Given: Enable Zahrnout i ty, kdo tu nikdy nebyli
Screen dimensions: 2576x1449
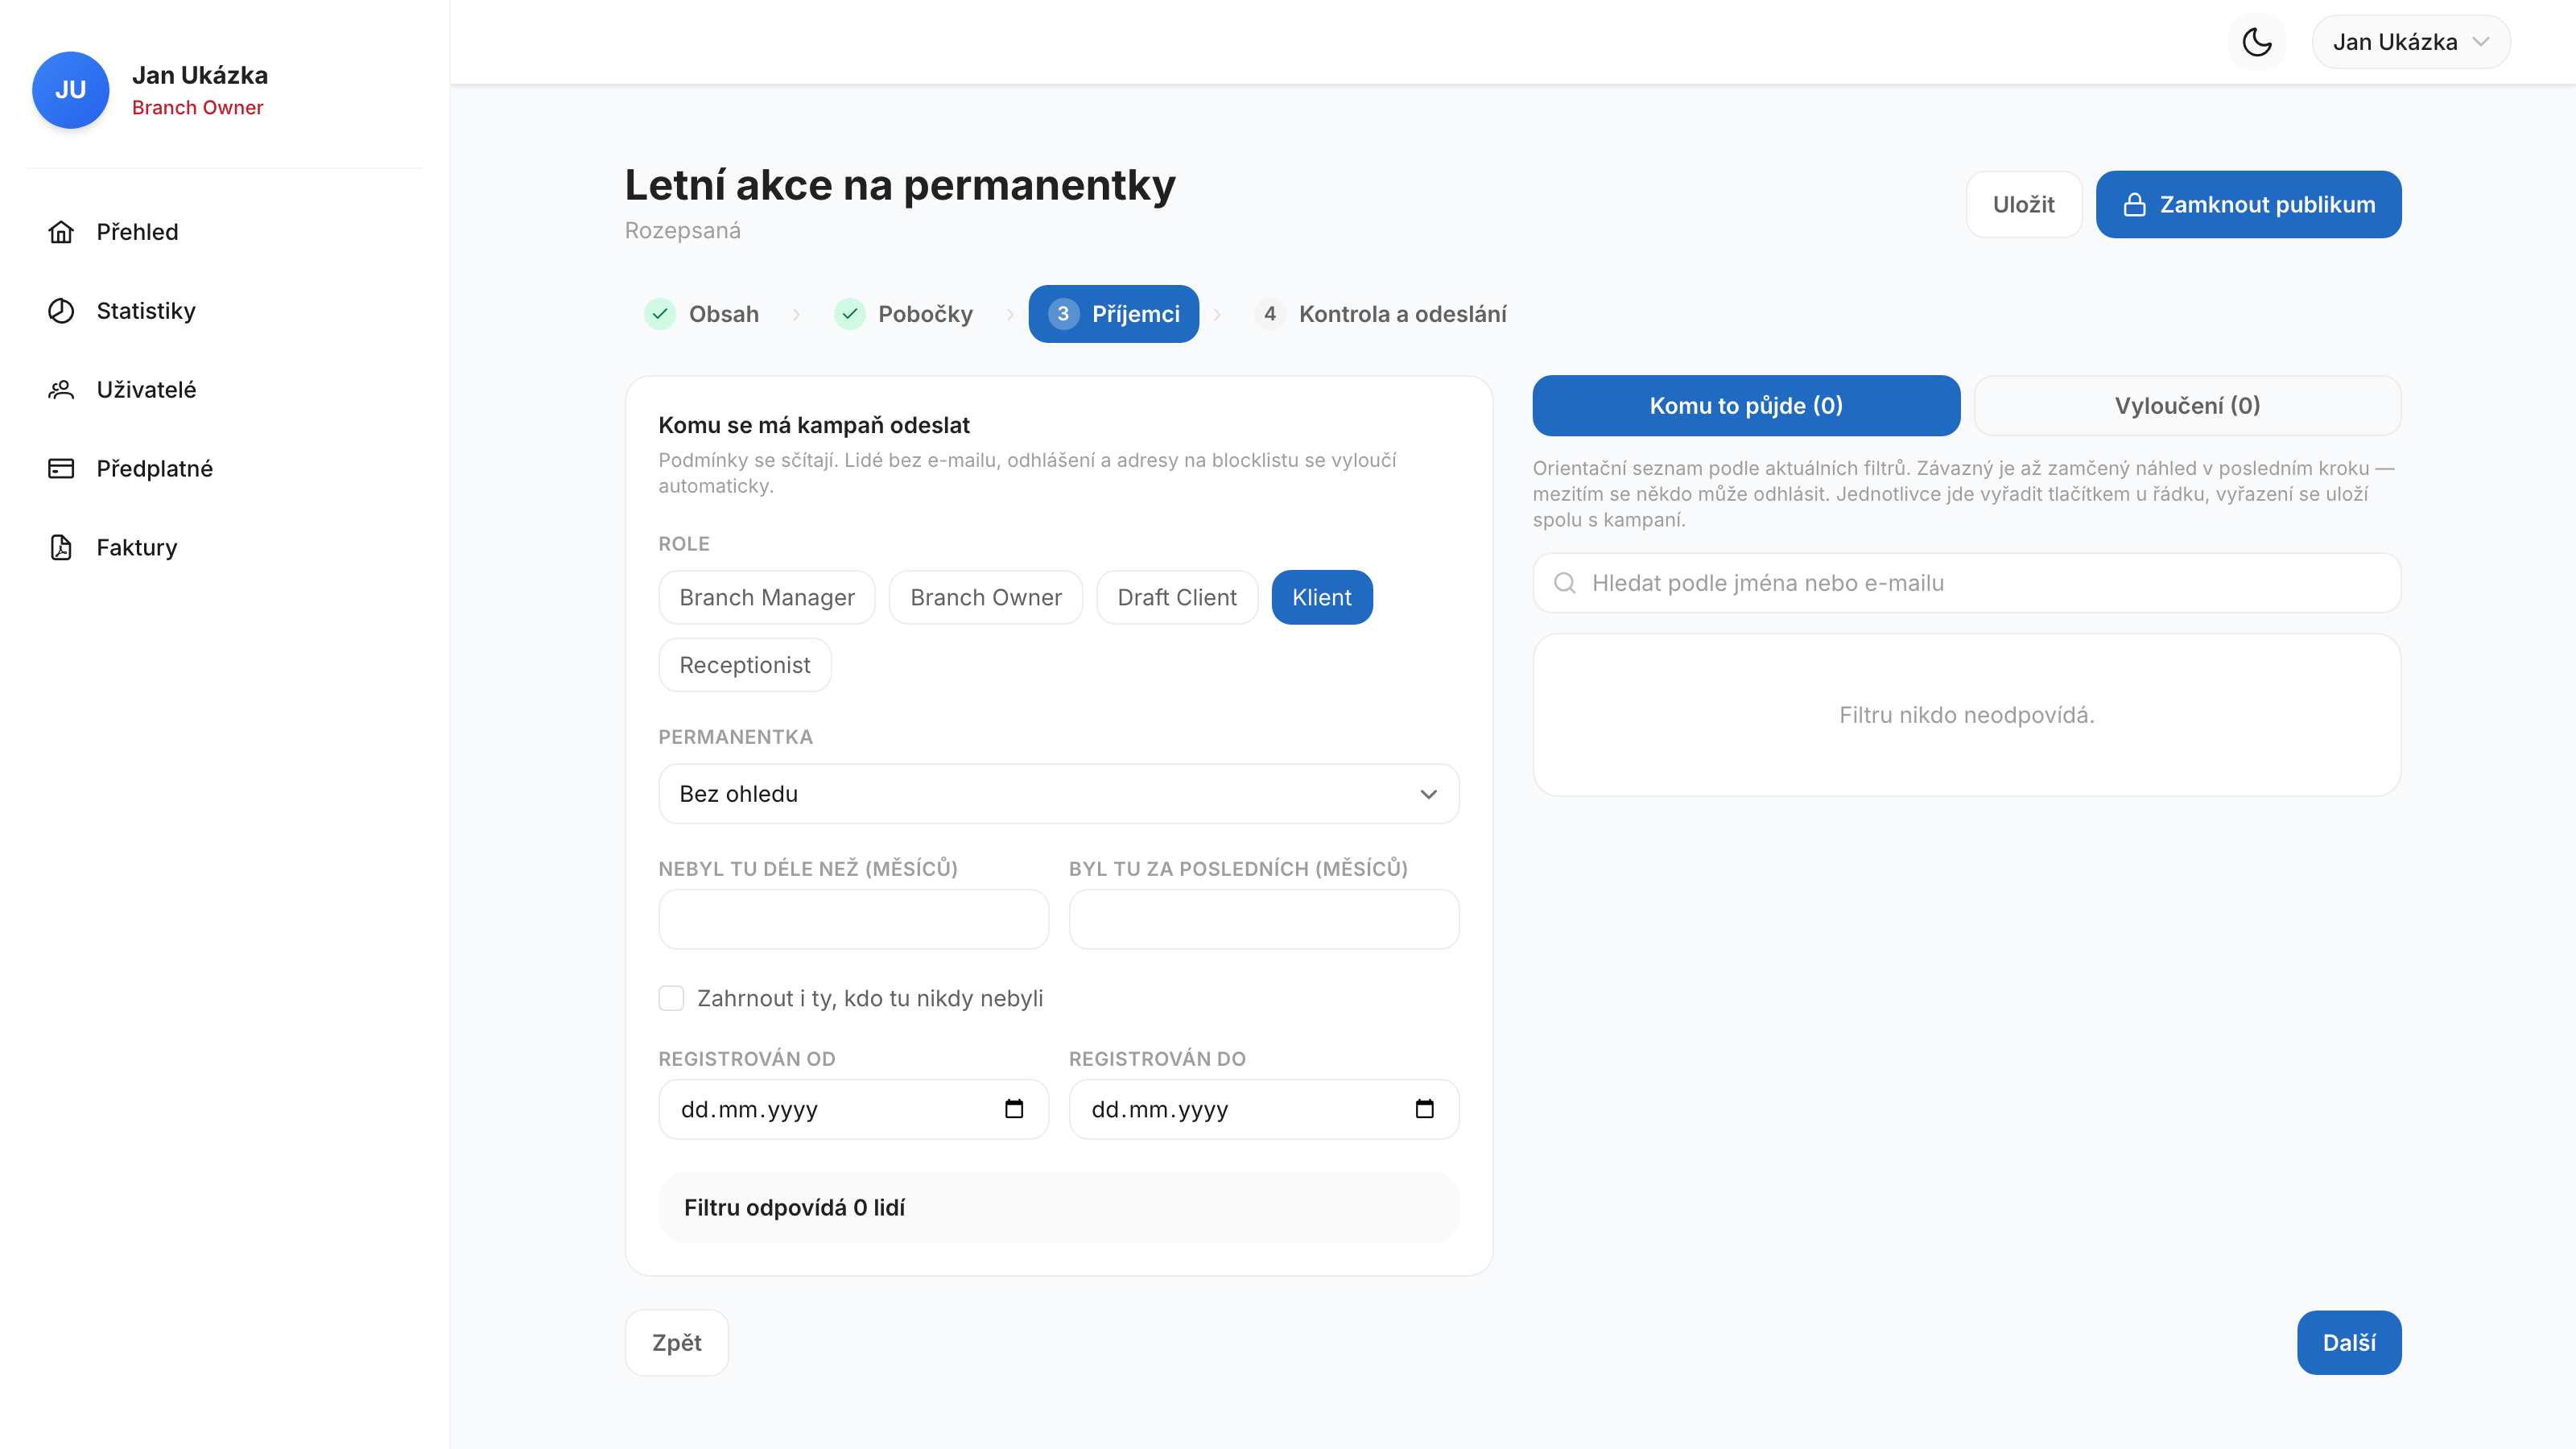Looking at the screenshot, I should tap(671, 998).
